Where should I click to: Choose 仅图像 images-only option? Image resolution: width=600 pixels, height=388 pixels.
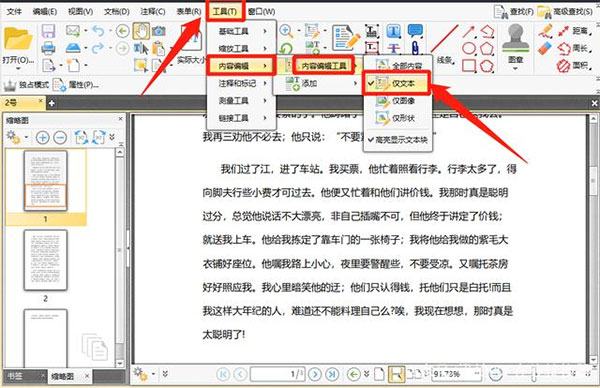[x=398, y=101]
